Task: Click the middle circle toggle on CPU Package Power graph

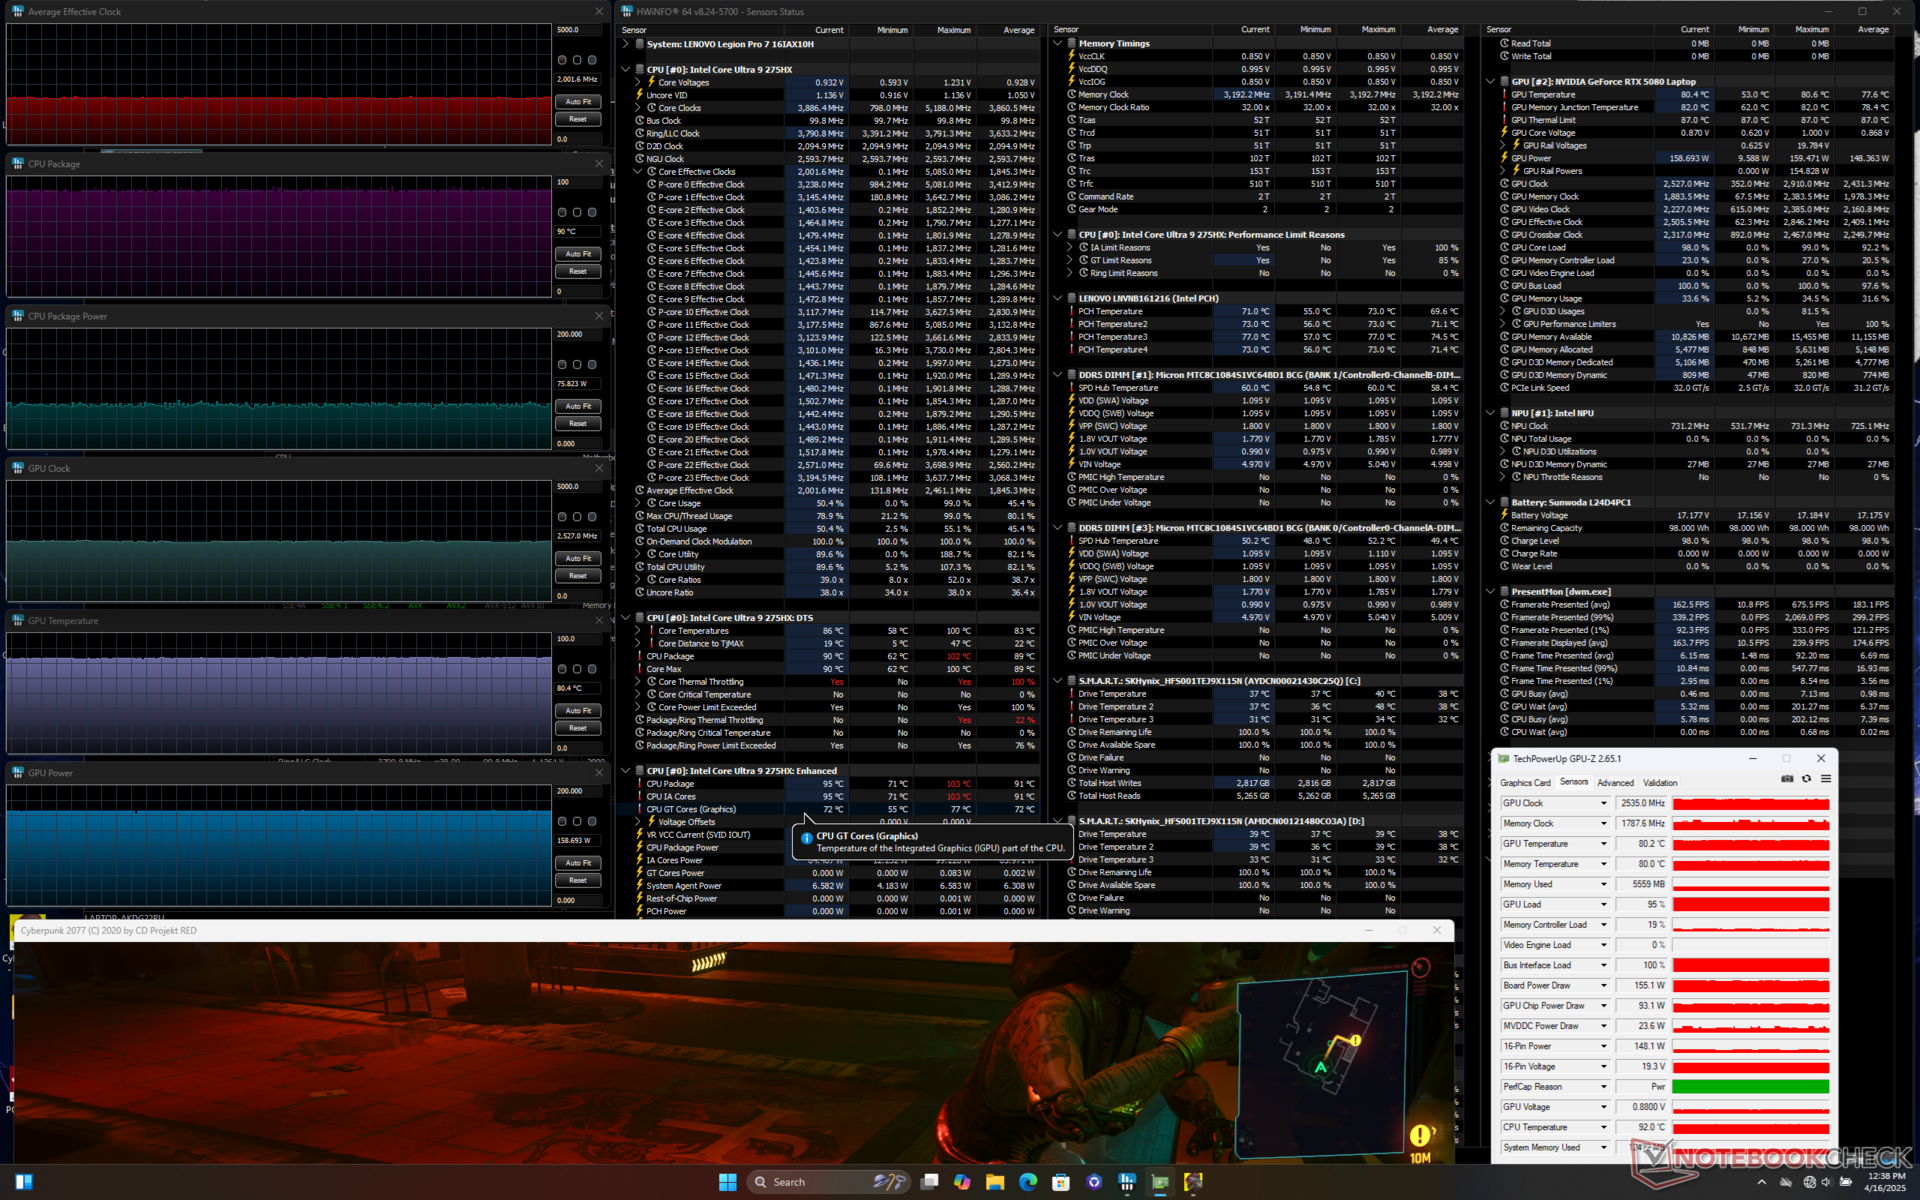Action: 577,365
